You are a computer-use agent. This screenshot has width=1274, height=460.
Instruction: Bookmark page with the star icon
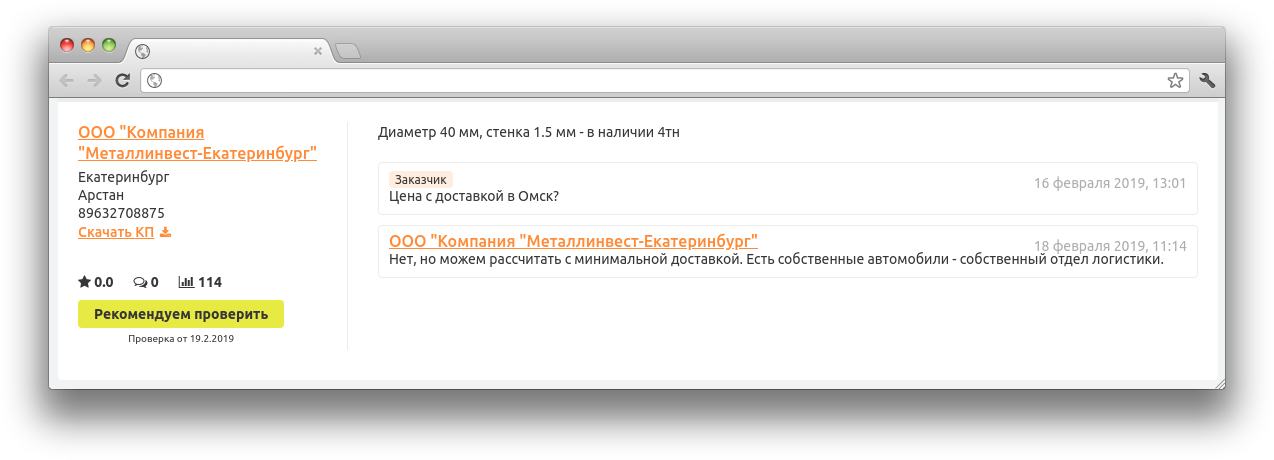(1175, 81)
